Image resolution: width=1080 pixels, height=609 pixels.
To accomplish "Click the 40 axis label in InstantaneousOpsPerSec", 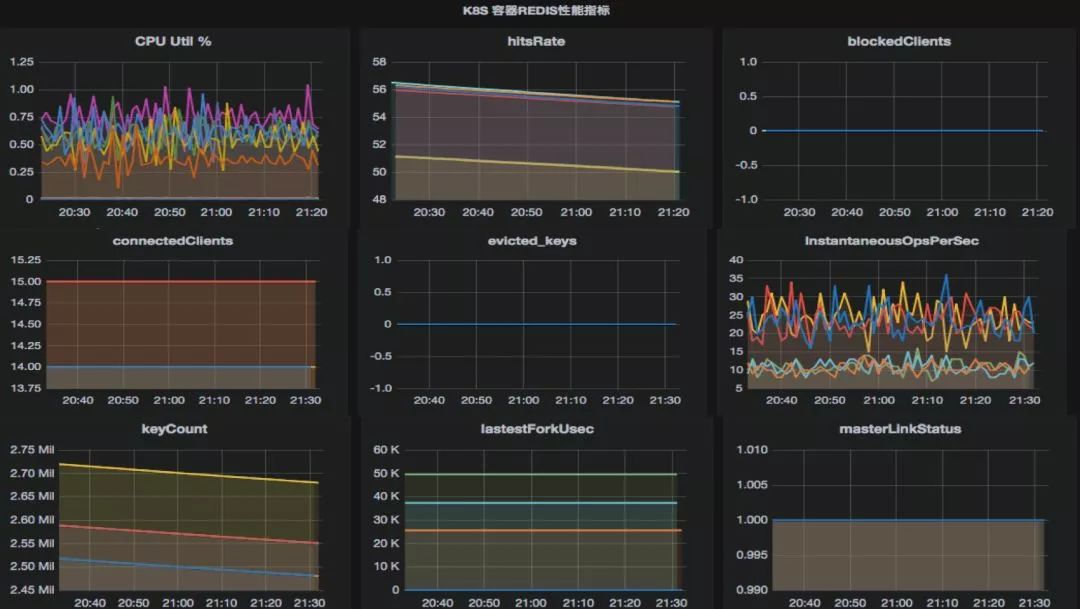I will tap(736, 260).
